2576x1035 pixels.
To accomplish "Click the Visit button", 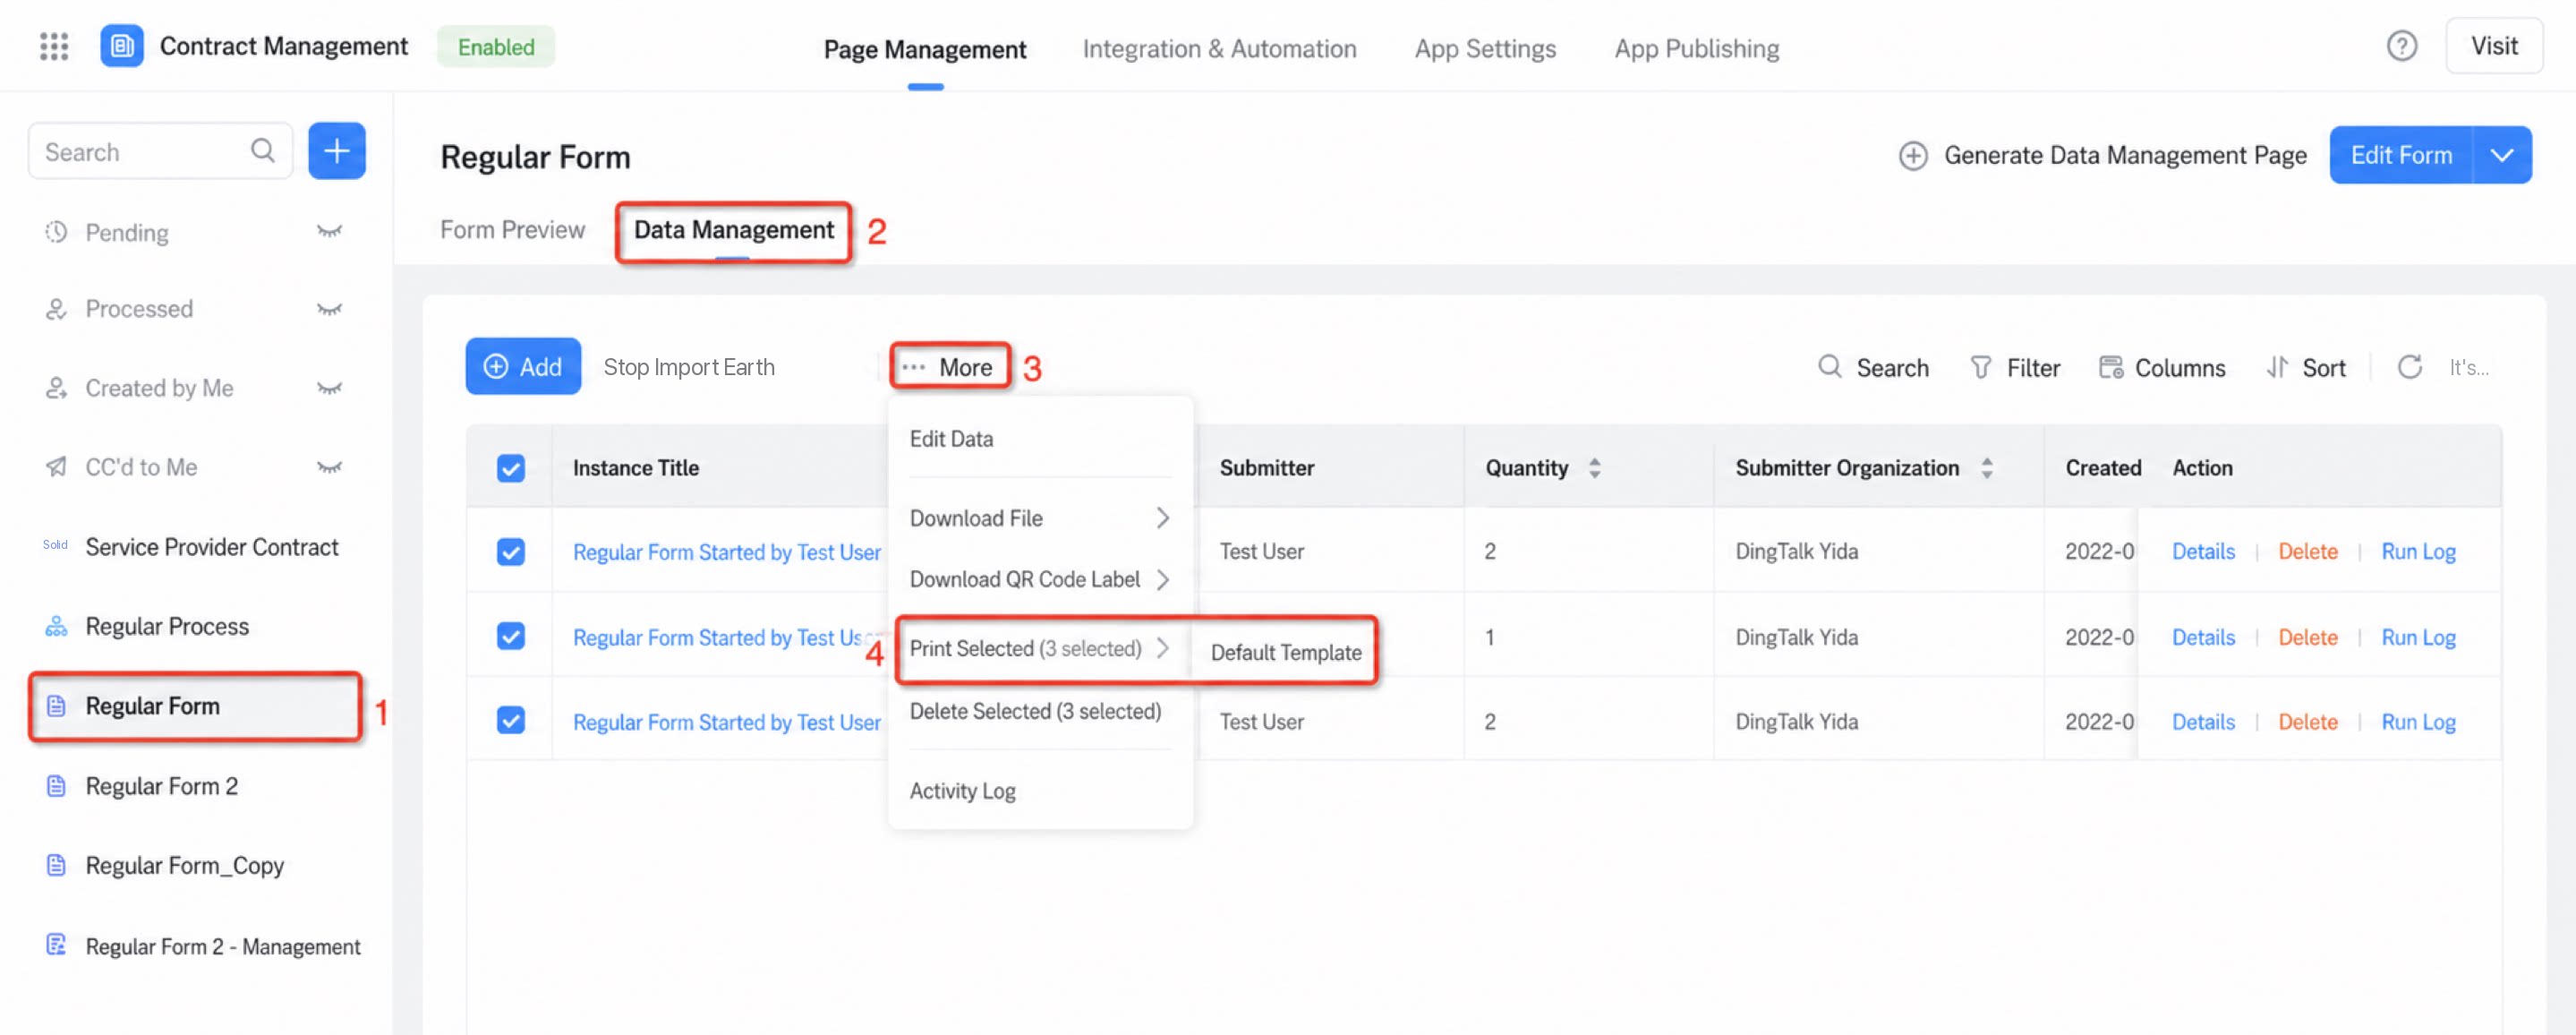I will (2493, 46).
